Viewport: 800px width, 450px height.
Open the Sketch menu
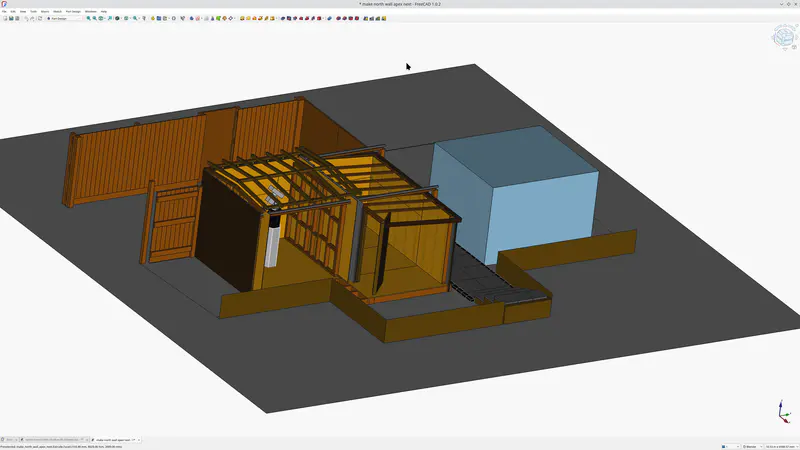click(57, 11)
